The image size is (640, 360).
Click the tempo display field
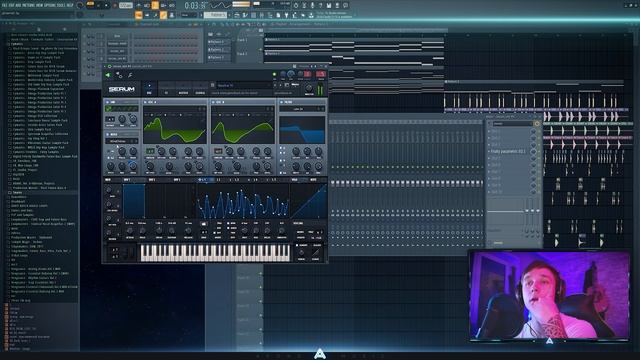[x=126, y=6]
